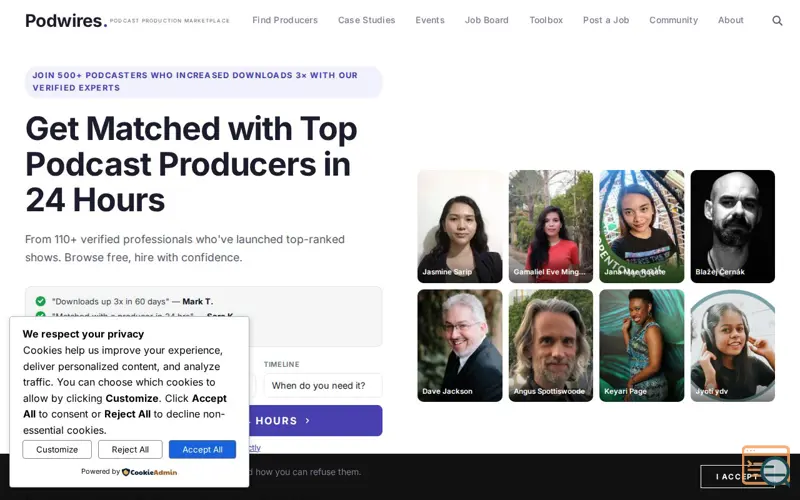The height and width of the screenshot is (500, 800).
Task: Open Dave Jackson profile card
Action: (460, 345)
